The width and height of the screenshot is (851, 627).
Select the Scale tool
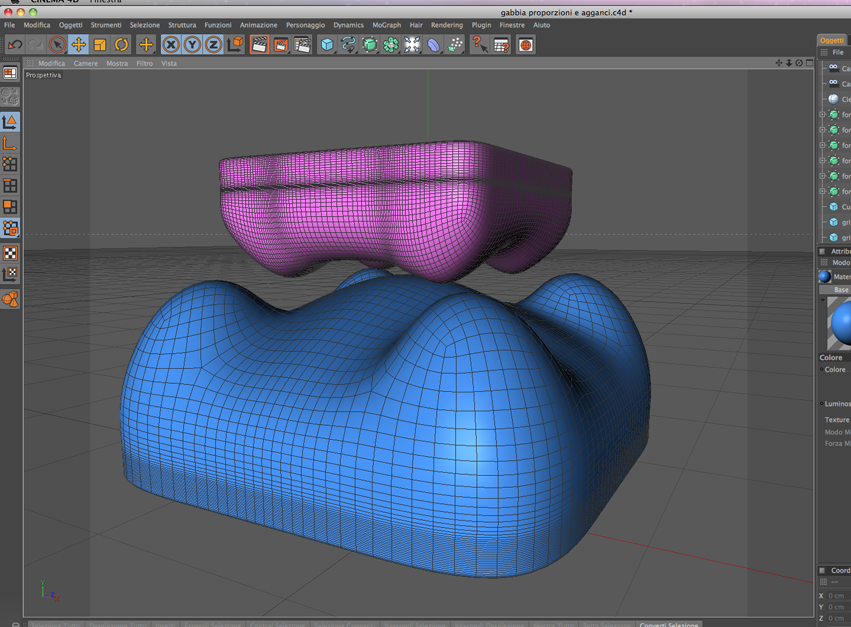click(x=100, y=45)
